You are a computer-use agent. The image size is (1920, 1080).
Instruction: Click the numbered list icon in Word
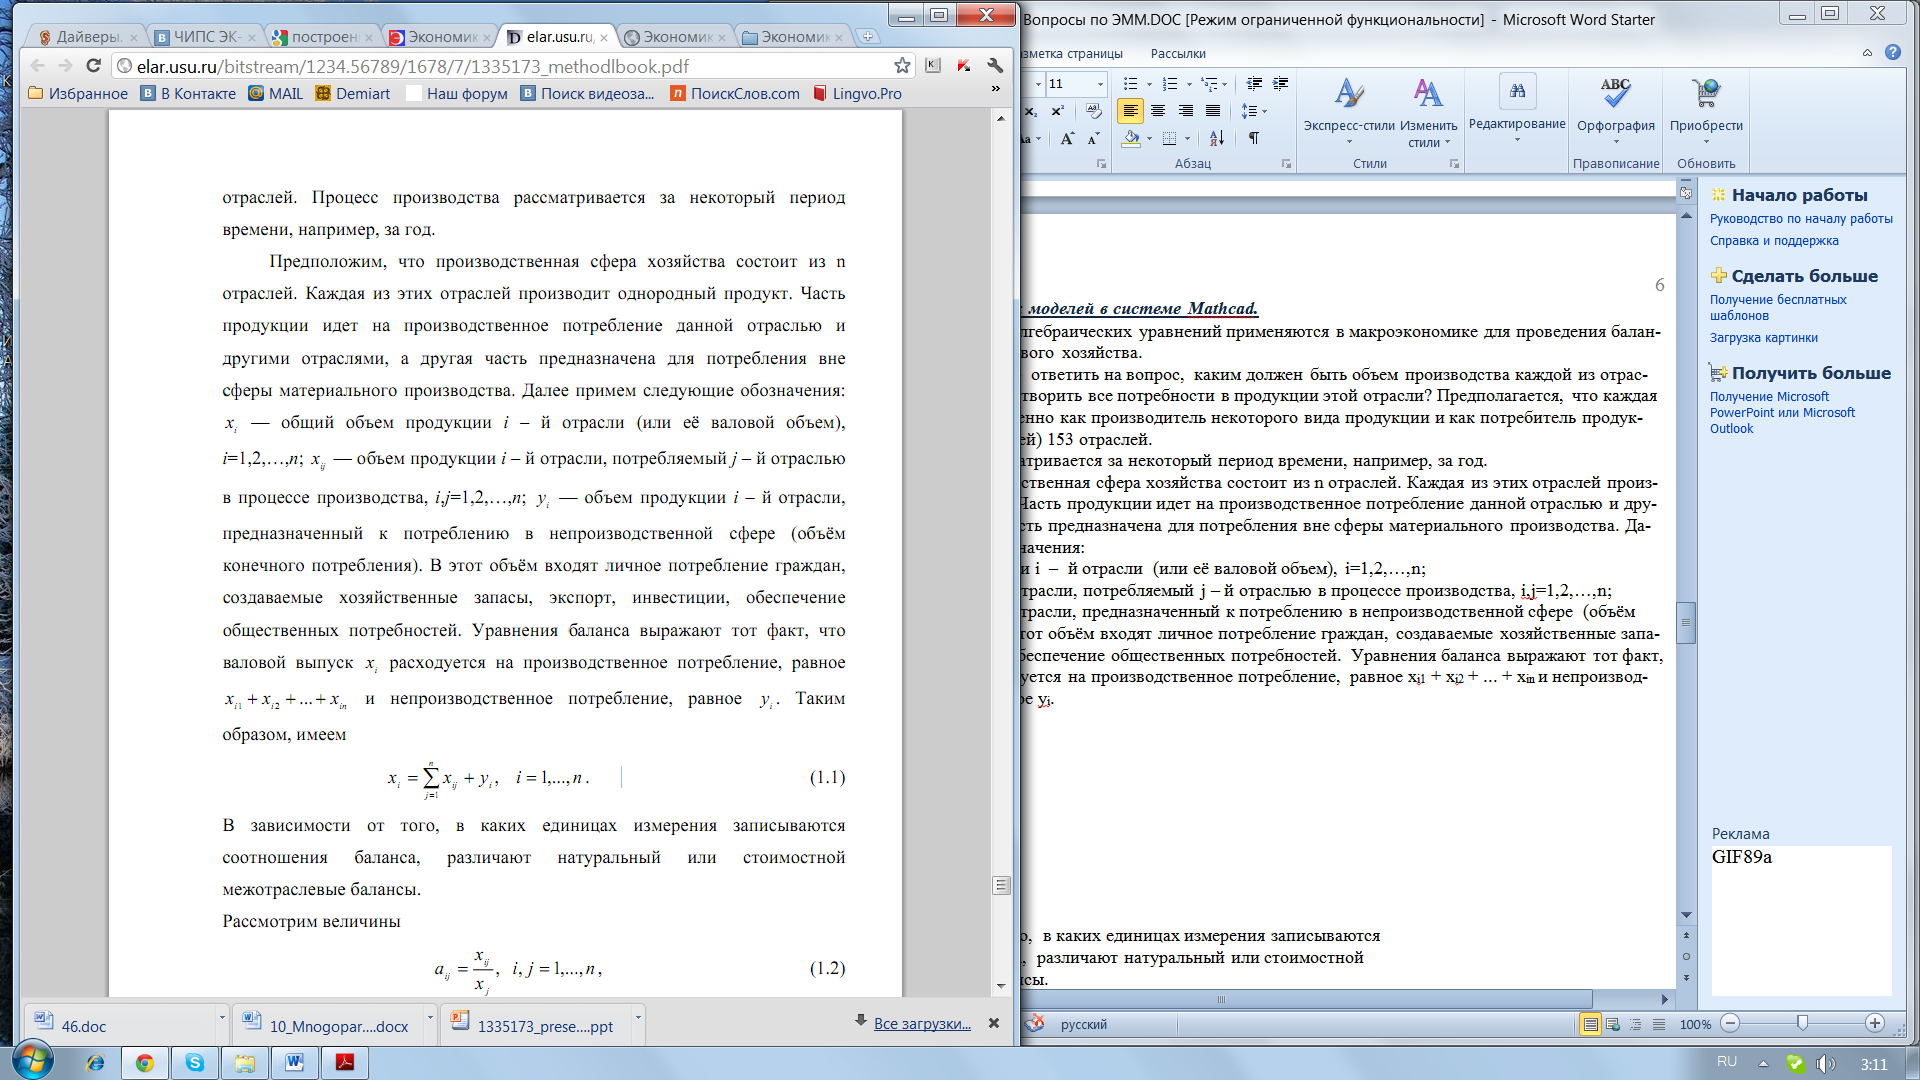[1170, 84]
